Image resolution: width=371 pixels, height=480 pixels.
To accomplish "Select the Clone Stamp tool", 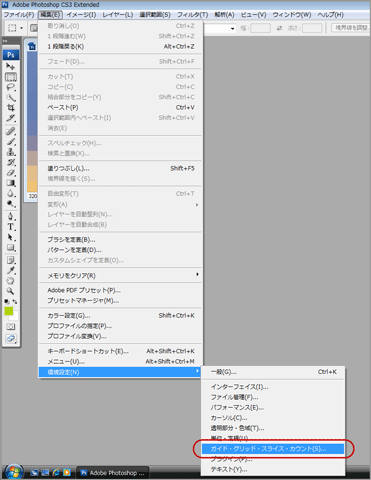I will click(11, 152).
